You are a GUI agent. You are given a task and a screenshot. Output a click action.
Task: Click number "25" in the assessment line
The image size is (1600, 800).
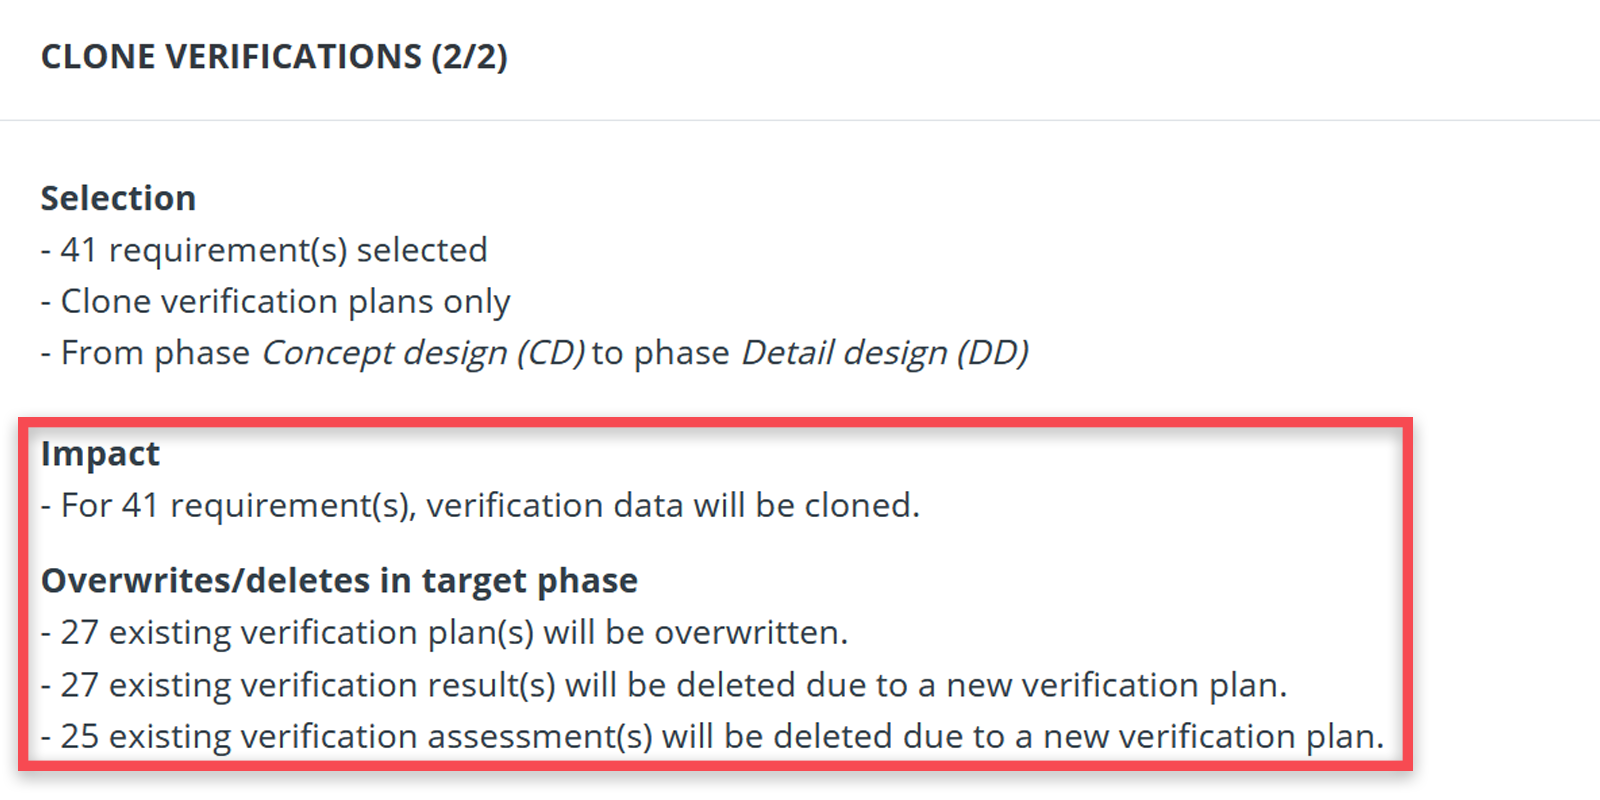(79, 737)
